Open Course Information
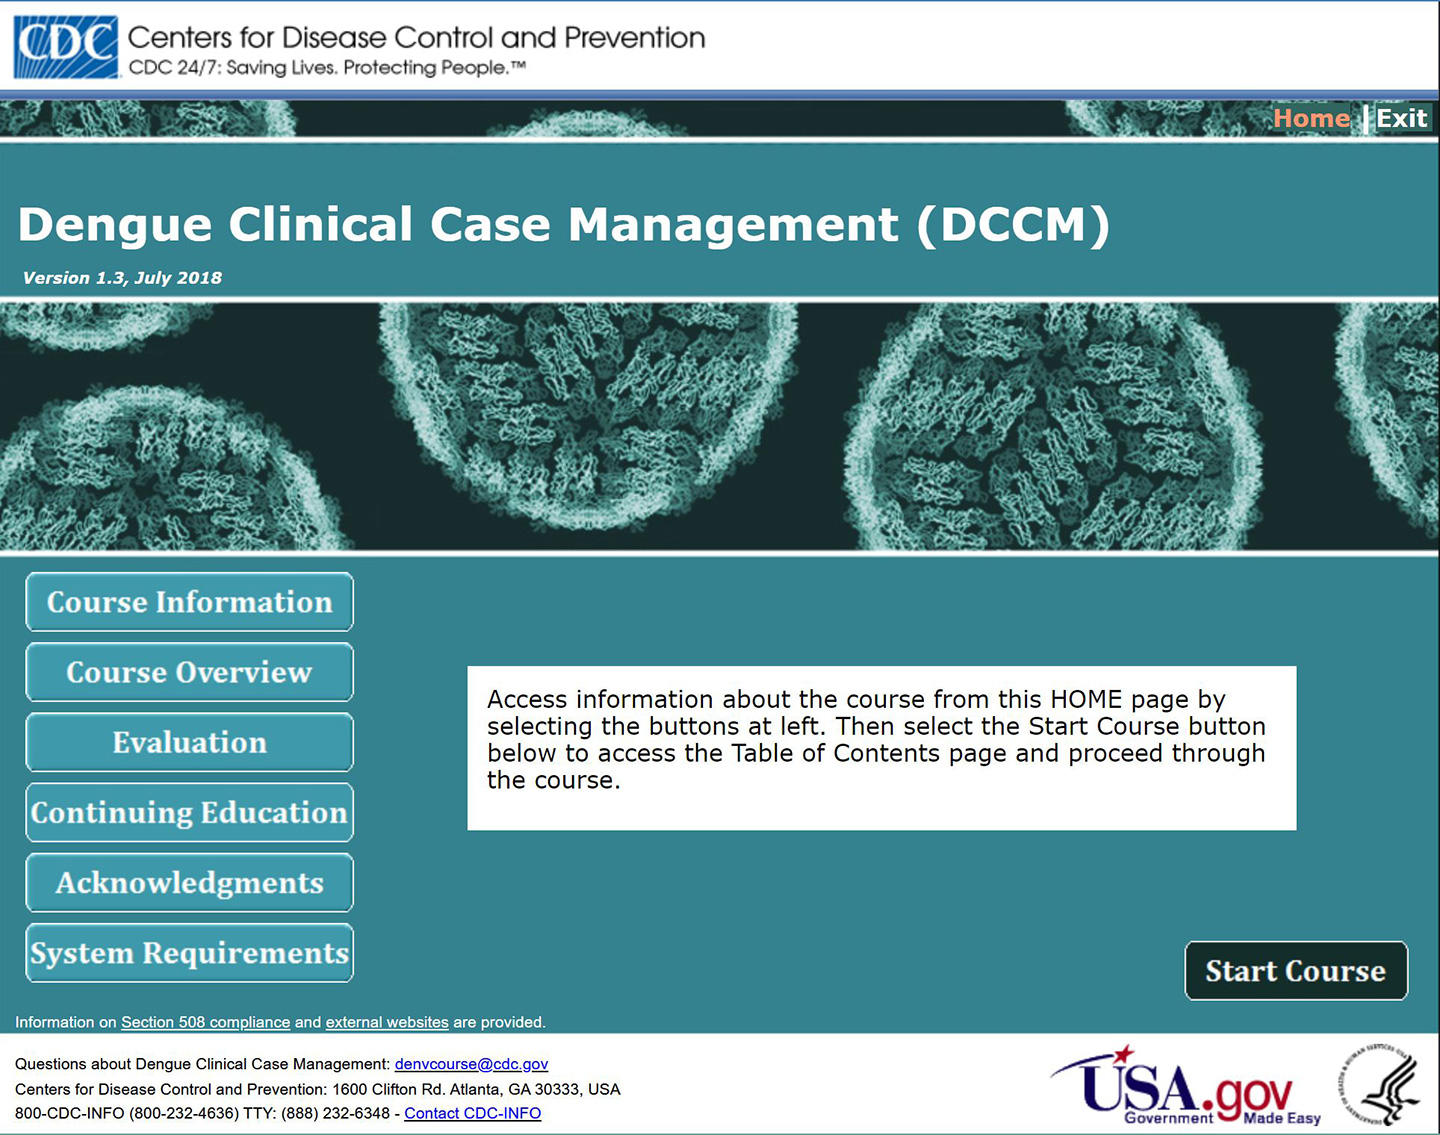The height and width of the screenshot is (1135, 1440). coord(189,602)
